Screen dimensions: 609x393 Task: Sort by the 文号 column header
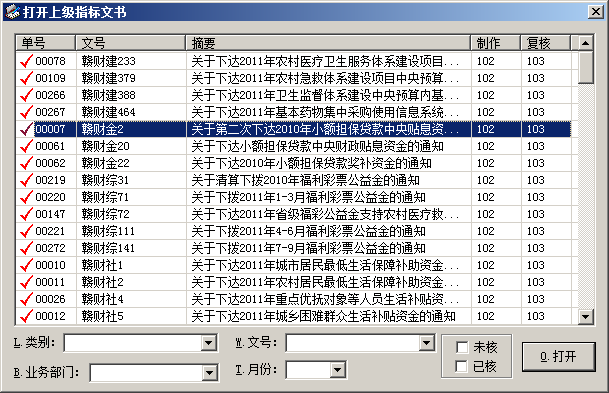[x=130, y=43]
